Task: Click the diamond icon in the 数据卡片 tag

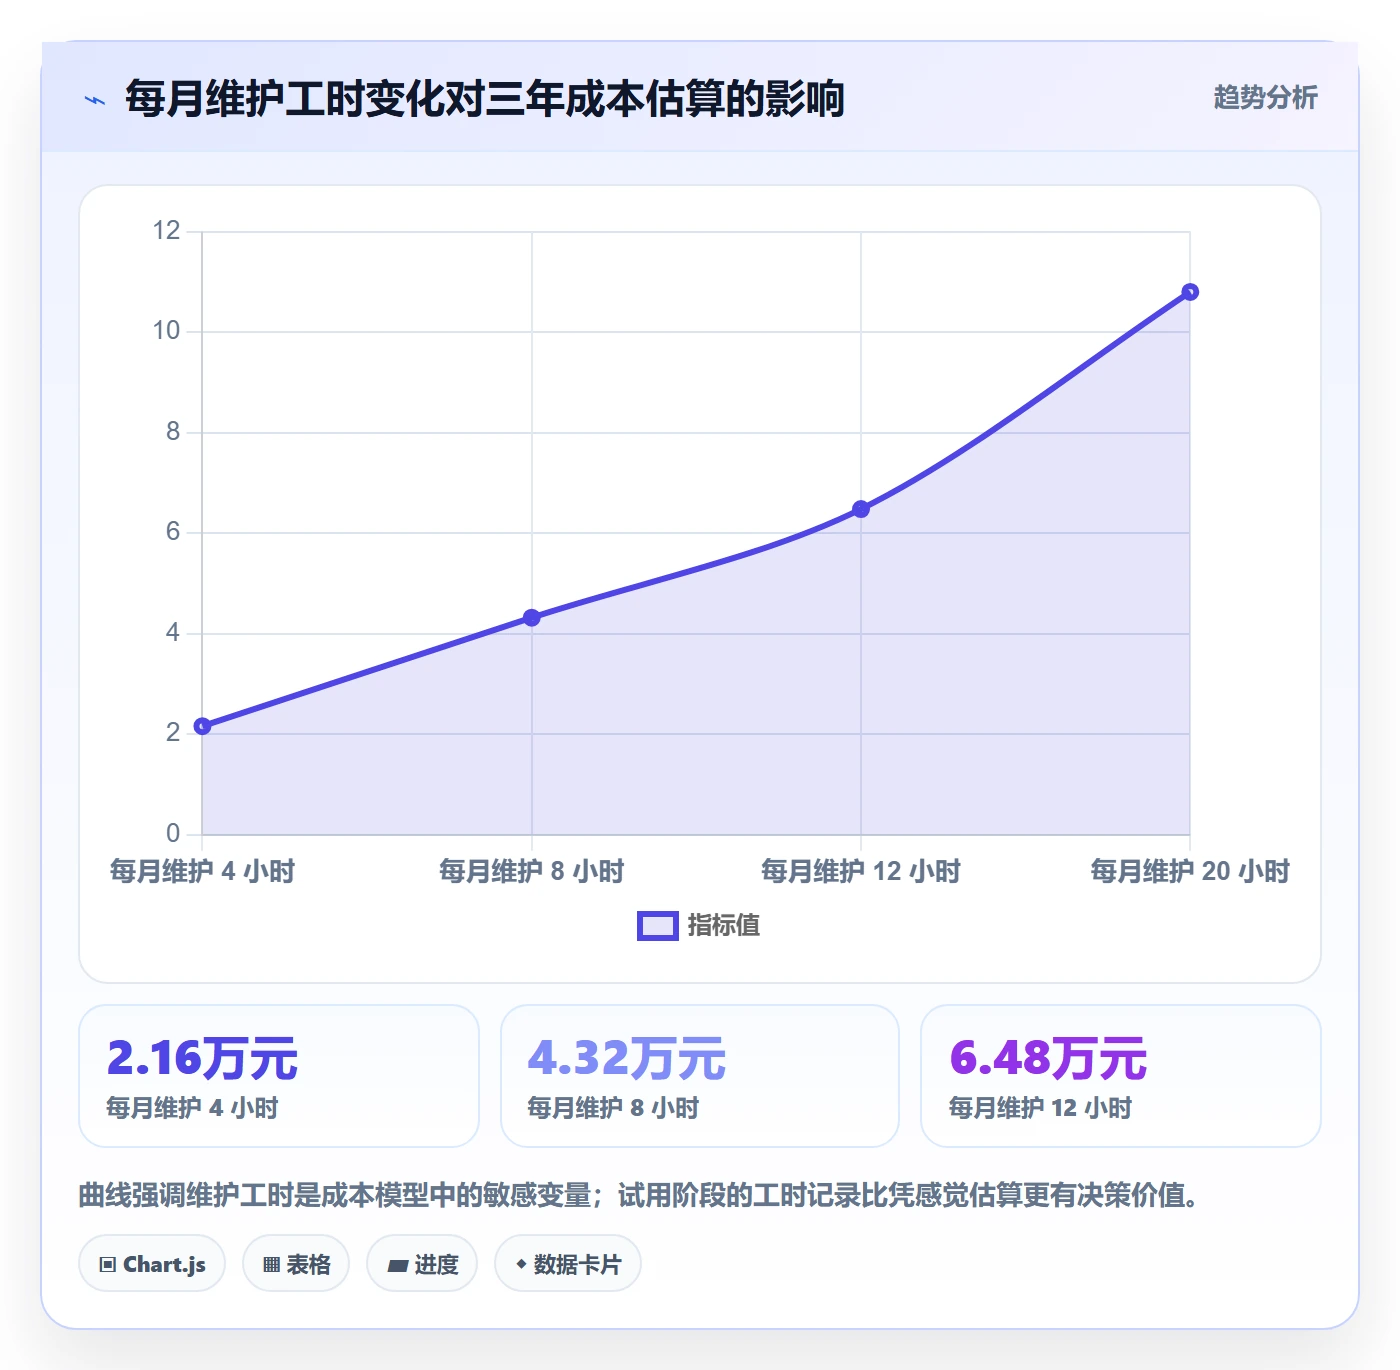Action: (x=521, y=1264)
